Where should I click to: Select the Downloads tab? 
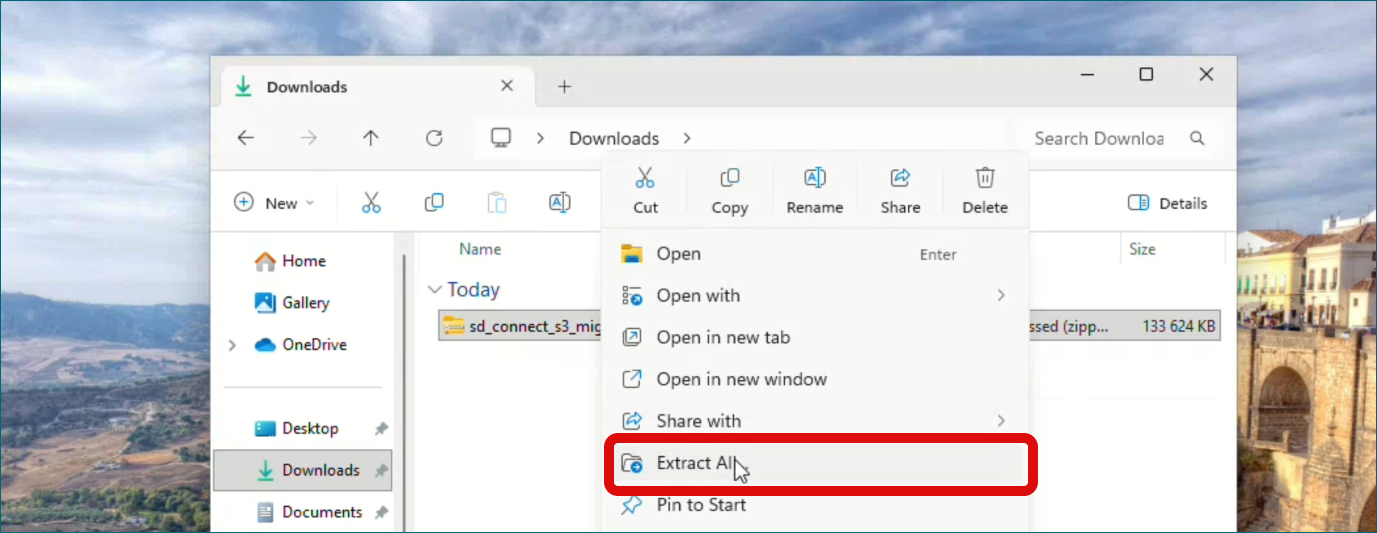click(x=378, y=87)
